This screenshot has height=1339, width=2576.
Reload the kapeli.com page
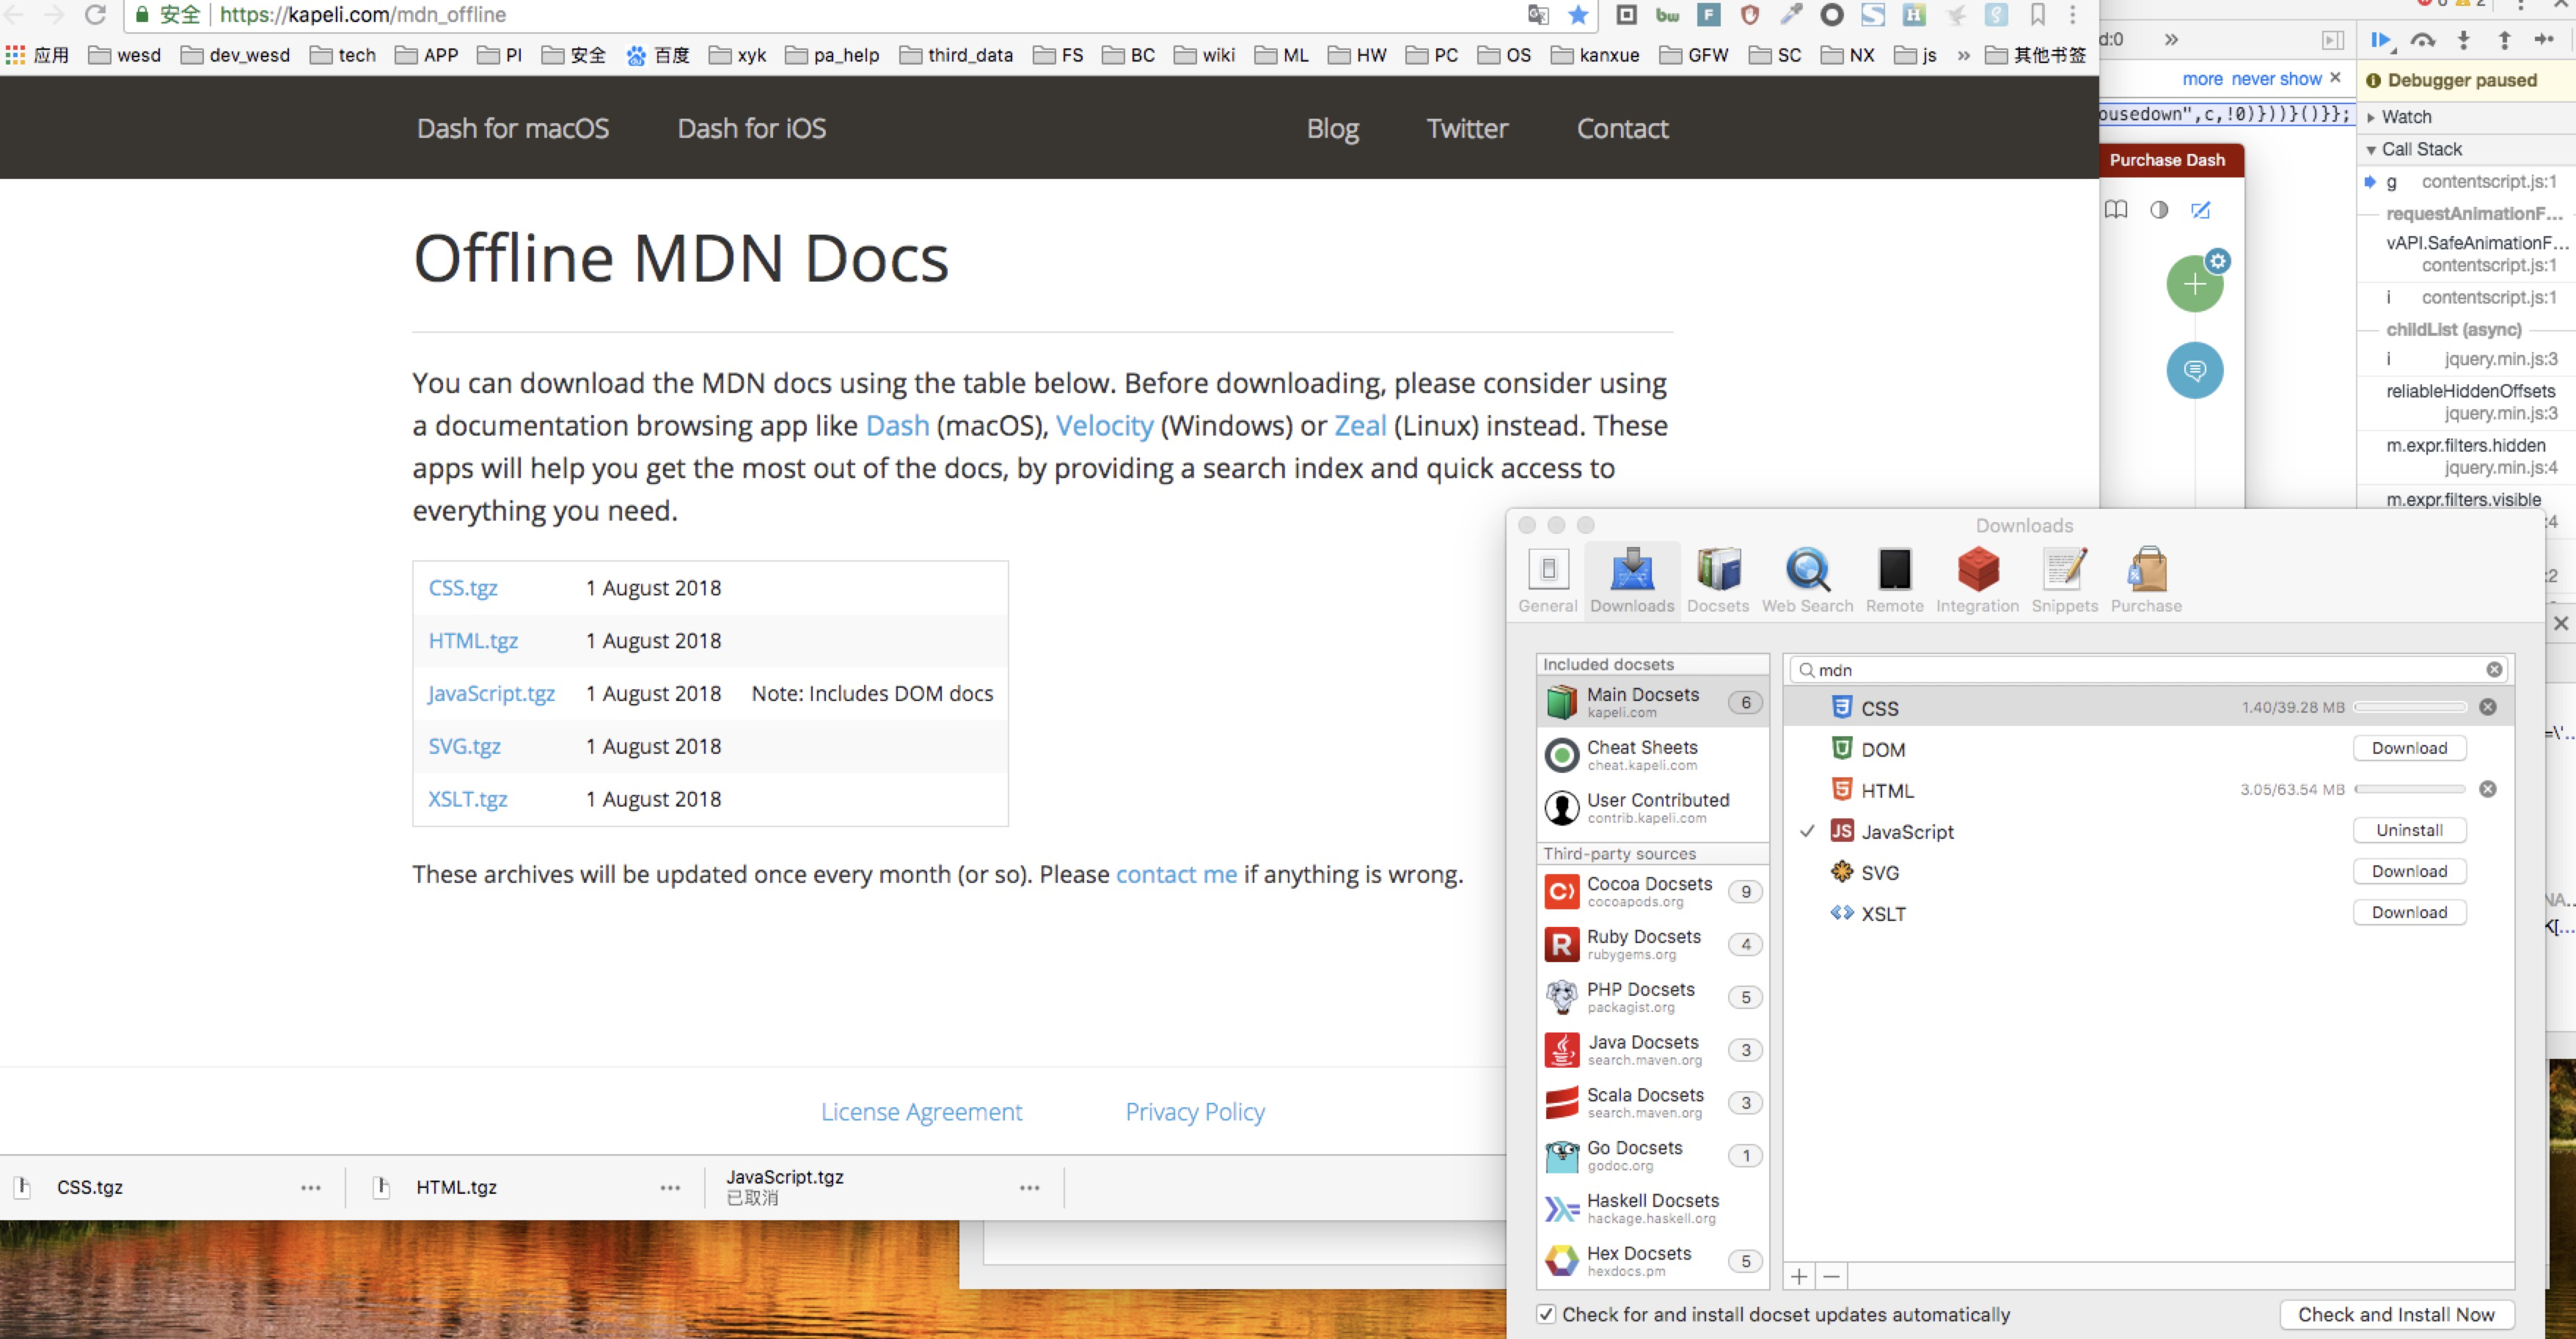tap(95, 14)
